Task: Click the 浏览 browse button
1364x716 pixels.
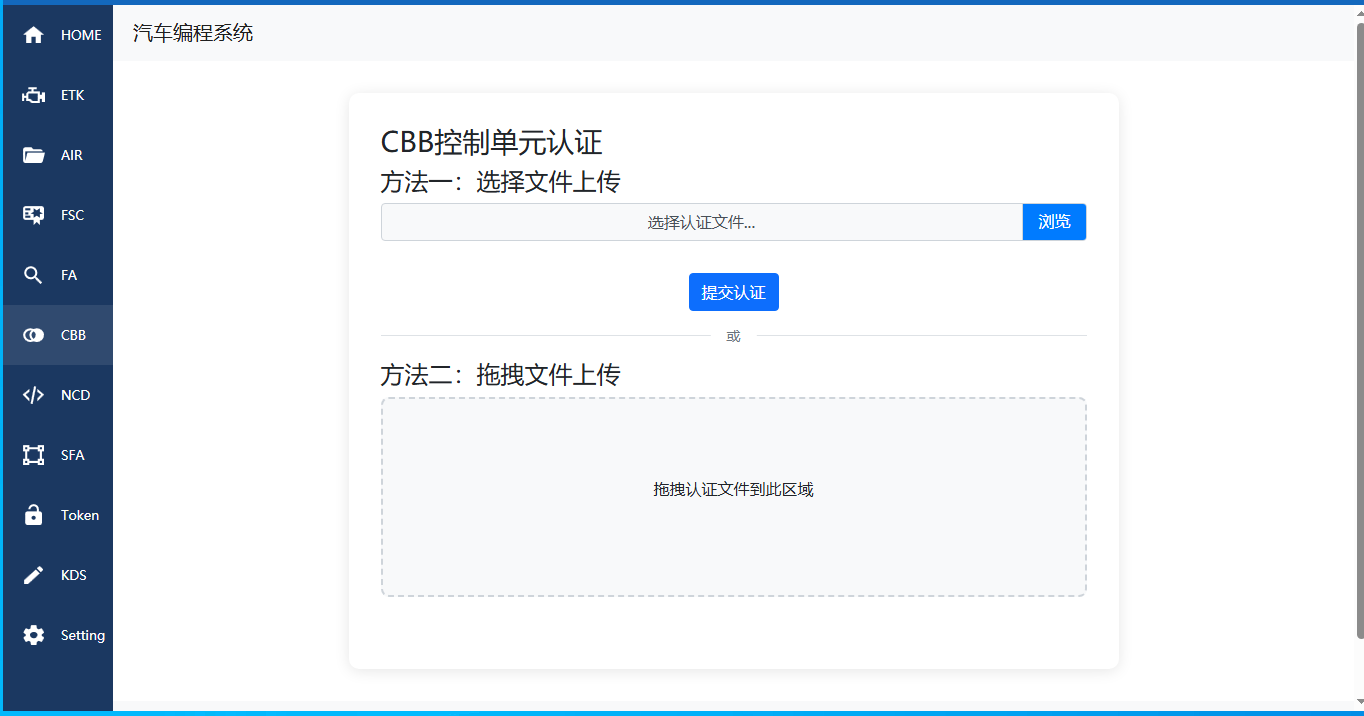Action: coord(1054,222)
